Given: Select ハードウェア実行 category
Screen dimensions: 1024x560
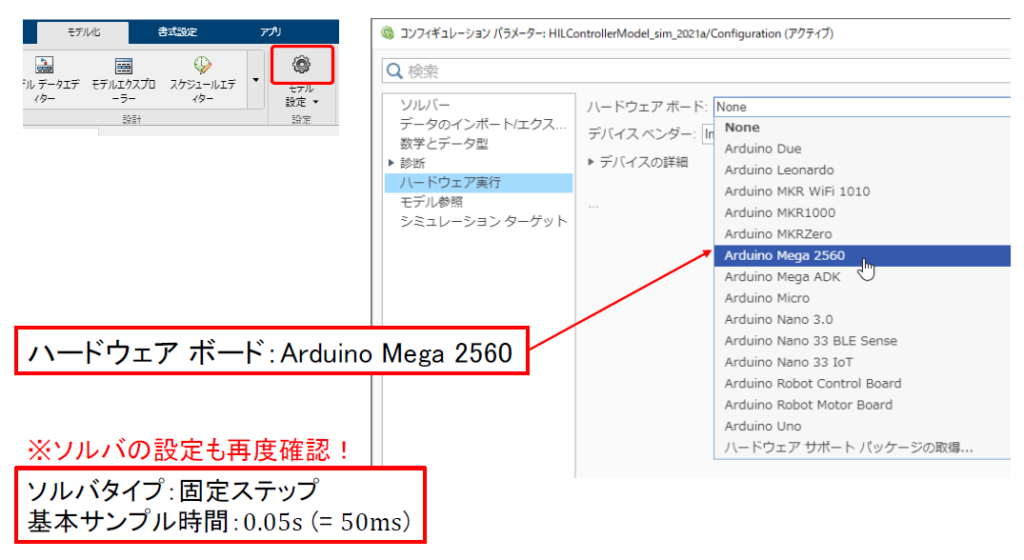Looking at the screenshot, I should click(479, 183).
